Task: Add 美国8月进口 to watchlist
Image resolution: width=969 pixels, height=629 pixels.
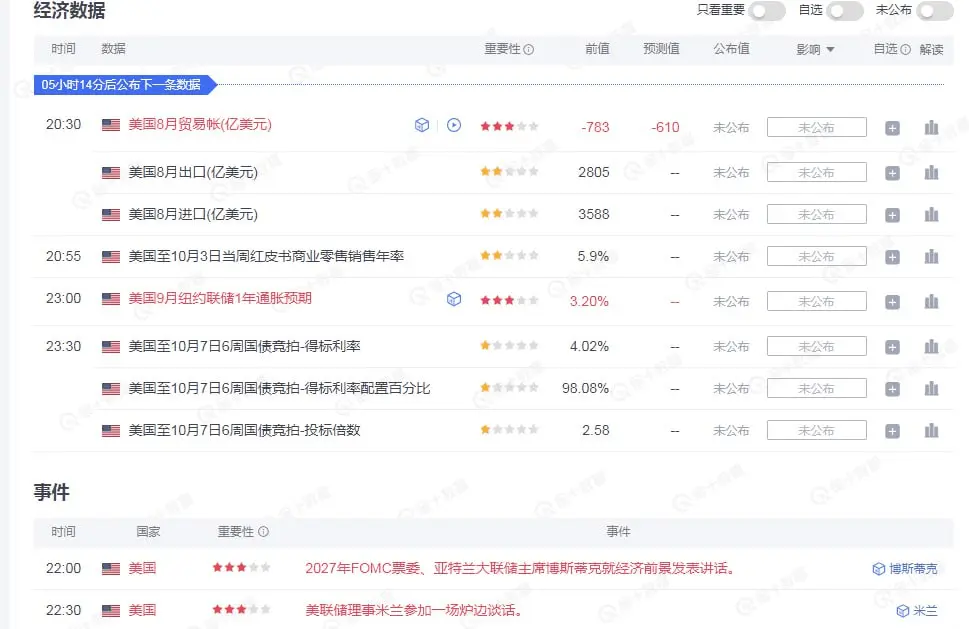Action: tap(892, 215)
